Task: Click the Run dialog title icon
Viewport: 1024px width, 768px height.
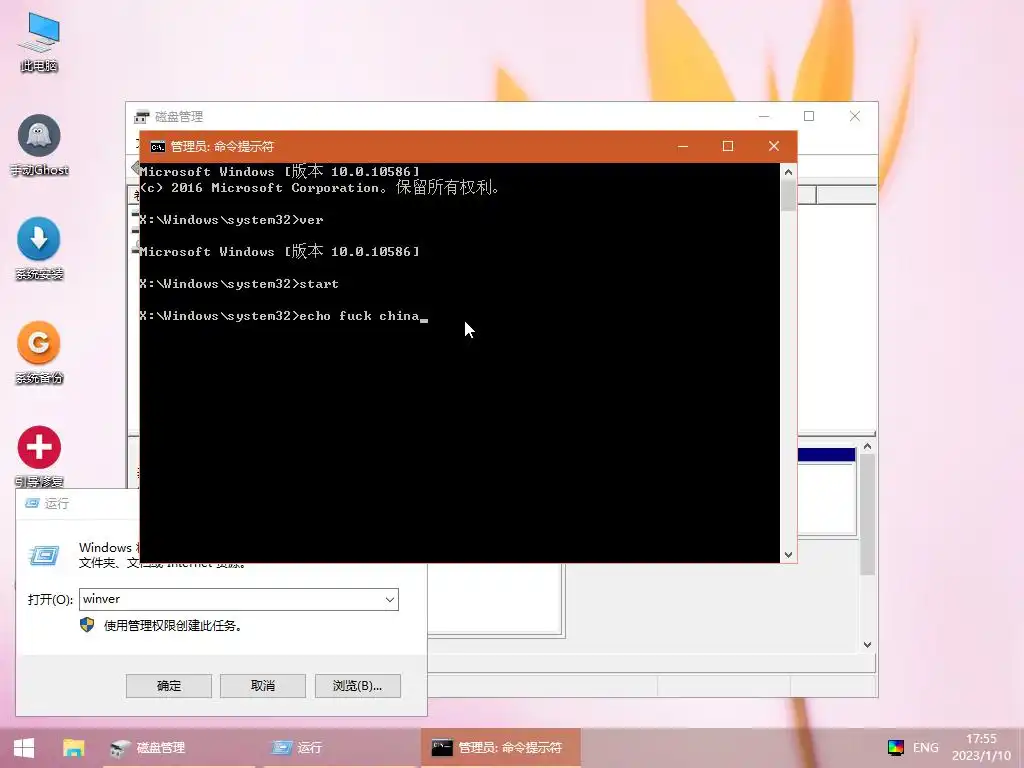Action: click(x=31, y=503)
